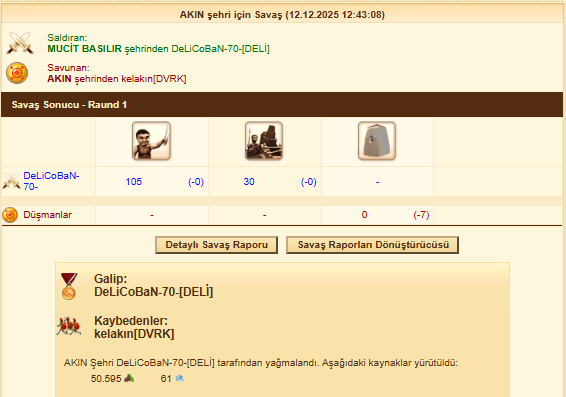Click swords icon beside DeLiCoBaN-70- row
This screenshot has width=566, height=397.
11,181
